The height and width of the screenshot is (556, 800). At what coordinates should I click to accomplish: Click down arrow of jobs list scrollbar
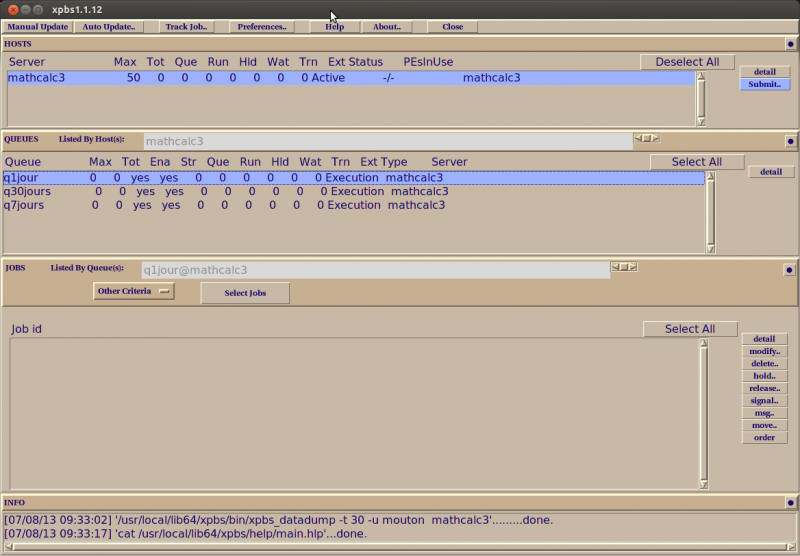click(x=704, y=484)
